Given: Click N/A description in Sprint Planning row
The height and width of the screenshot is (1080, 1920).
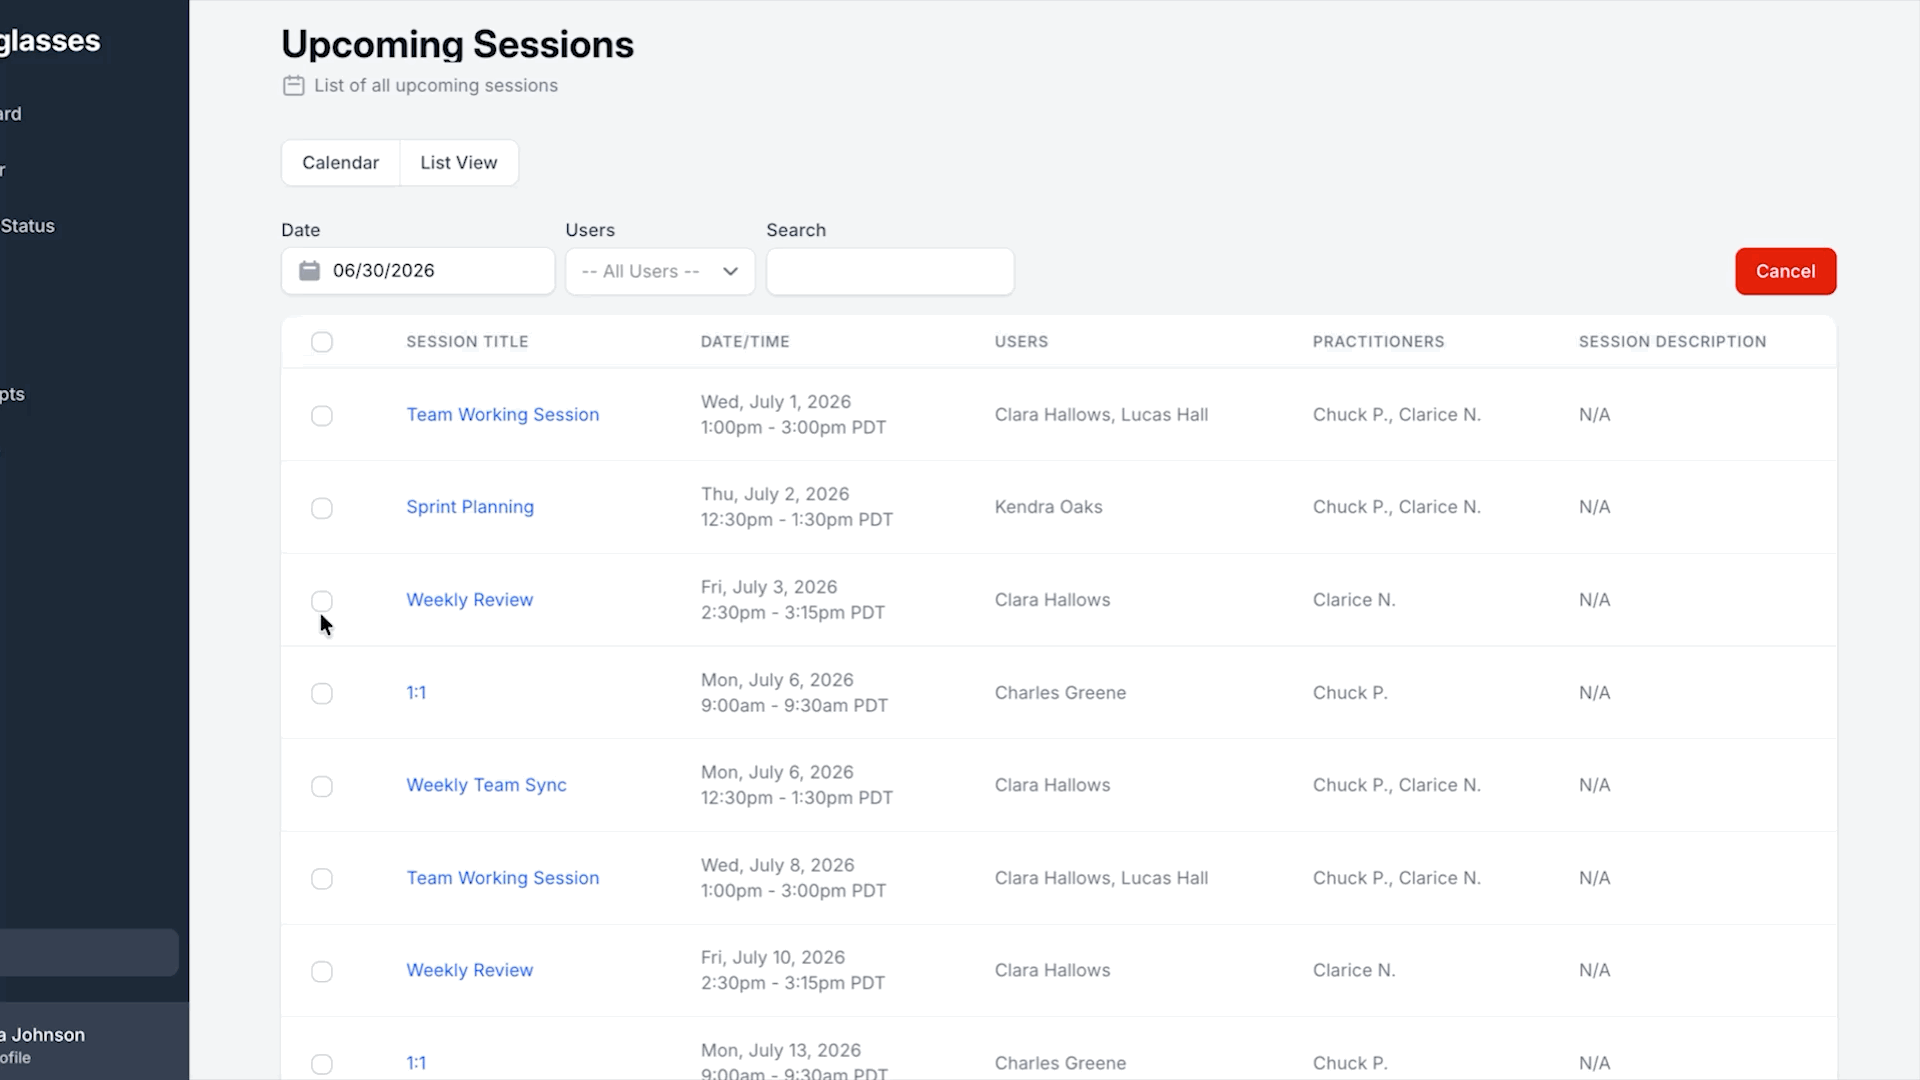Looking at the screenshot, I should tap(1594, 507).
